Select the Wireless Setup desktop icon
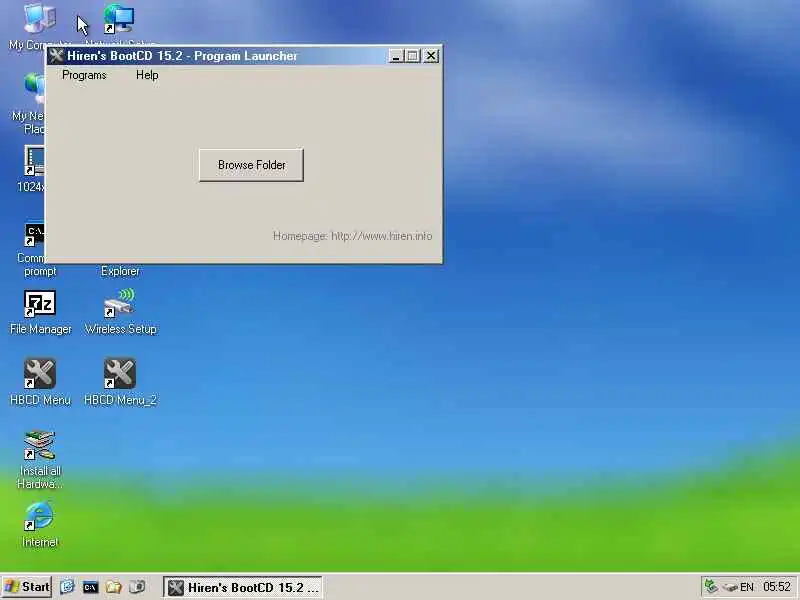This screenshot has height=600, width=800. tap(120, 312)
